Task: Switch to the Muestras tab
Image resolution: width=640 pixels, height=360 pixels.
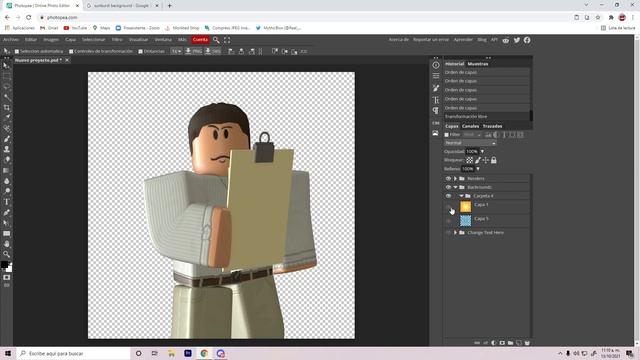Action: coord(478,64)
